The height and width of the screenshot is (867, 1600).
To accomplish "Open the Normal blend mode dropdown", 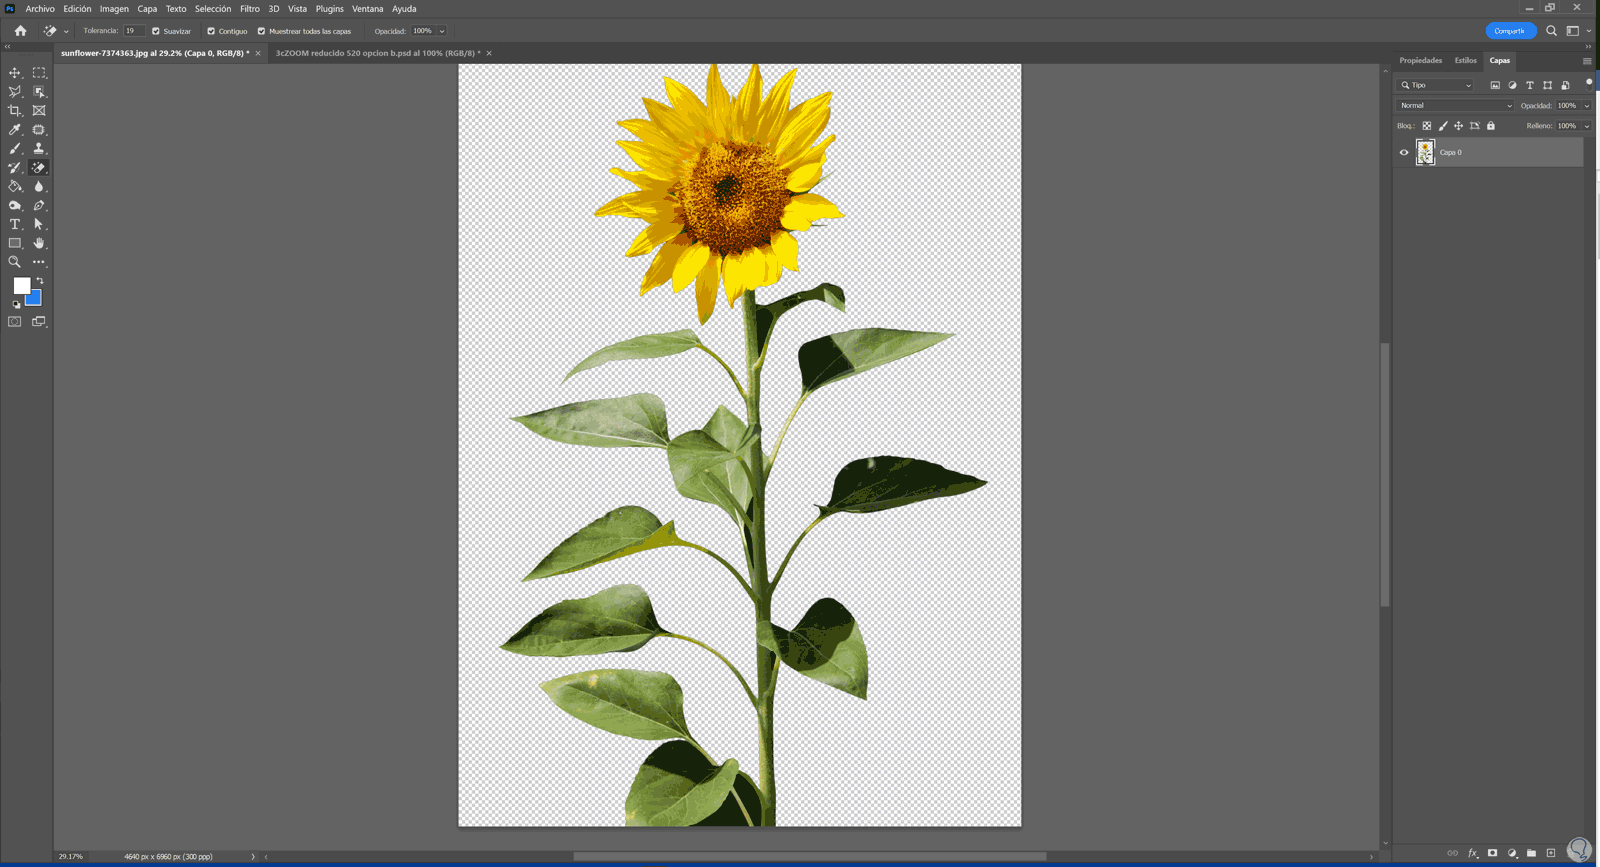I will click(x=1455, y=106).
